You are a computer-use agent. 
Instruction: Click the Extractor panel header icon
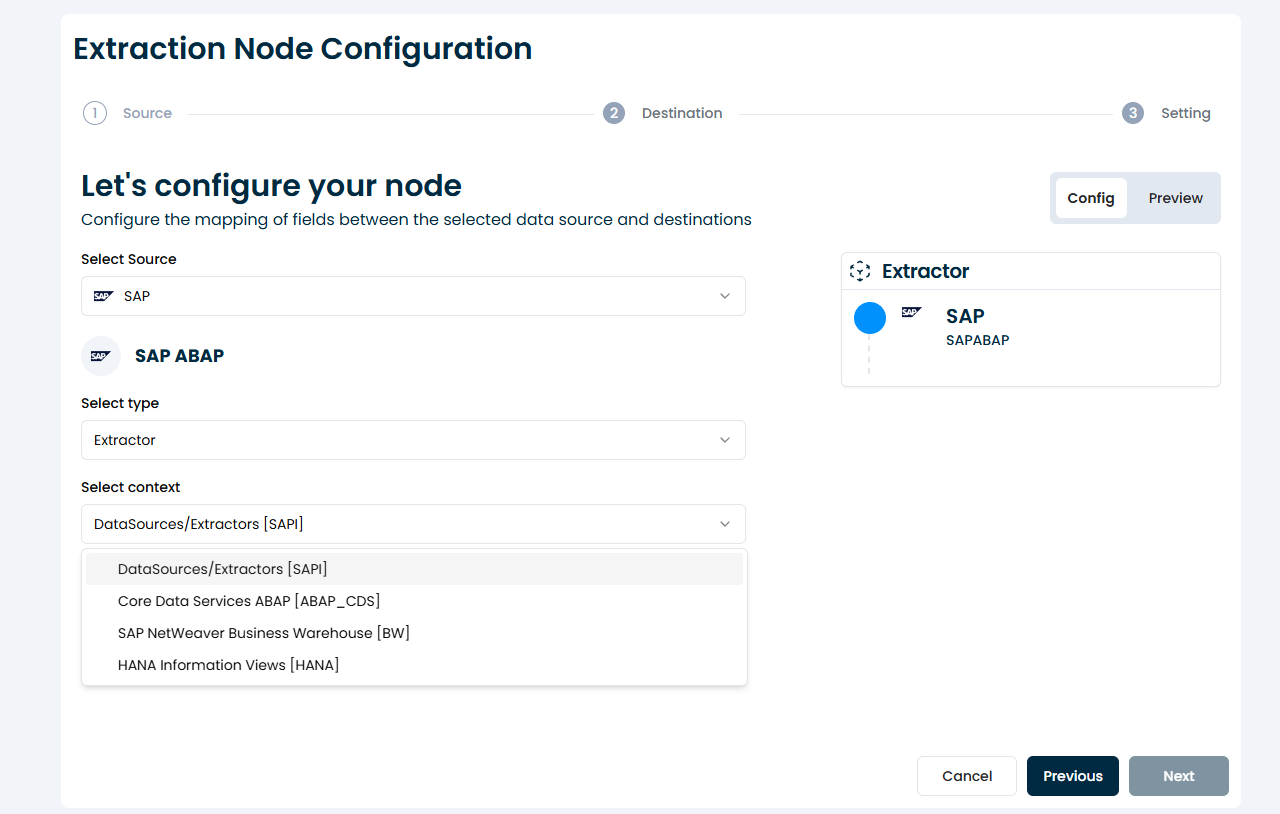tap(859, 271)
